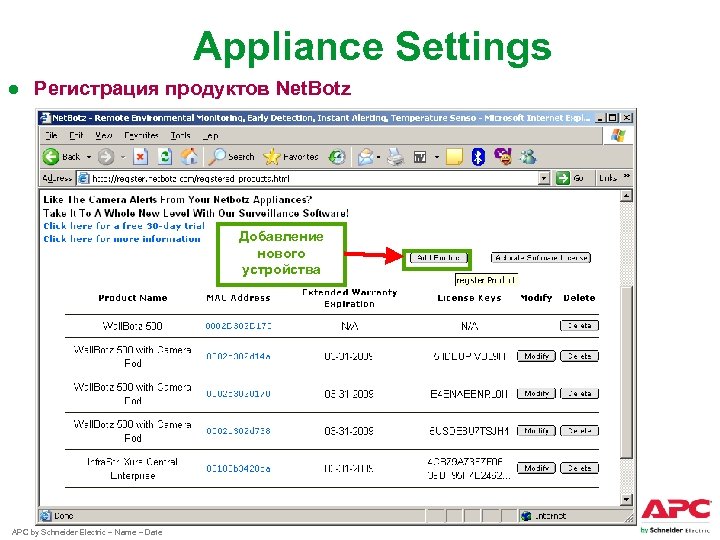Click the Done status page icon
The image size is (720, 540).
click(x=45, y=516)
